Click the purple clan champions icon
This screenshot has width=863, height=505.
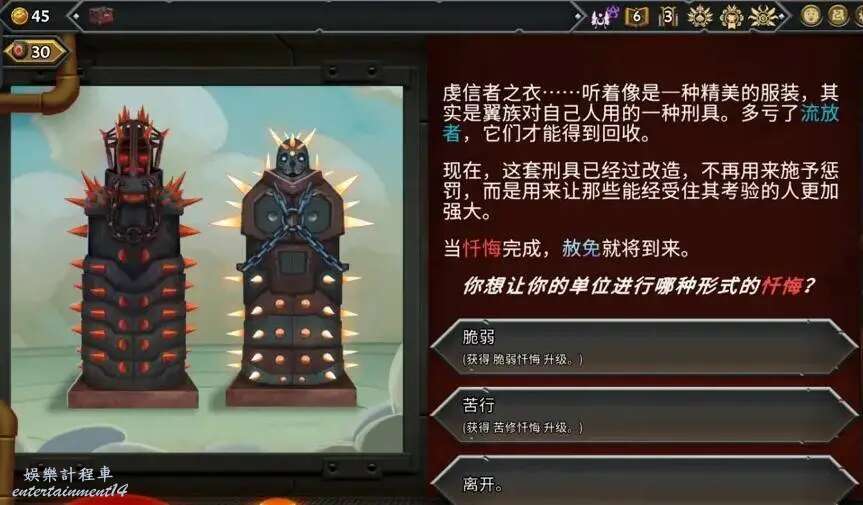(605, 17)
